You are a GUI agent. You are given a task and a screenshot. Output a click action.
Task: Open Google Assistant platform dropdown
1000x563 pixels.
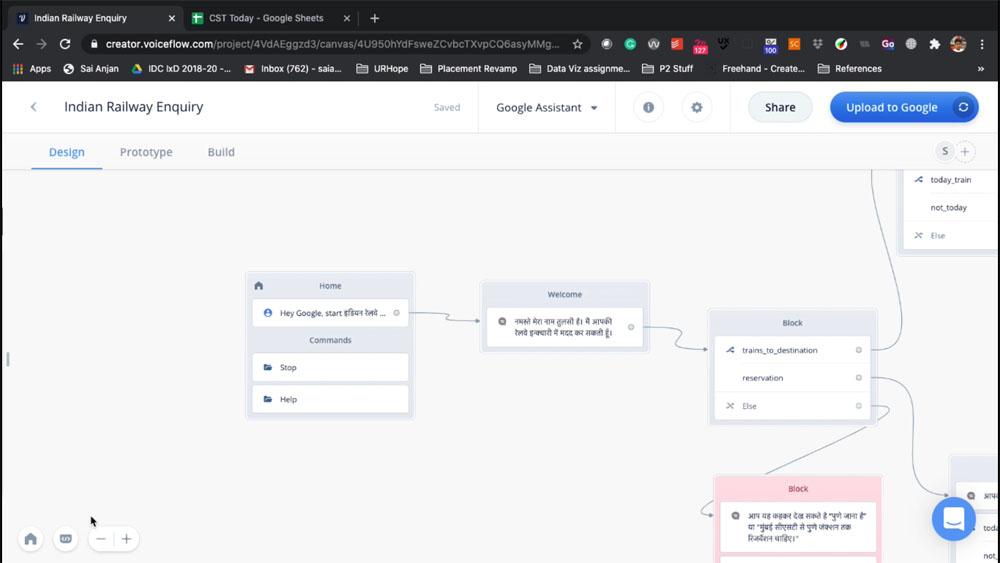547,108
